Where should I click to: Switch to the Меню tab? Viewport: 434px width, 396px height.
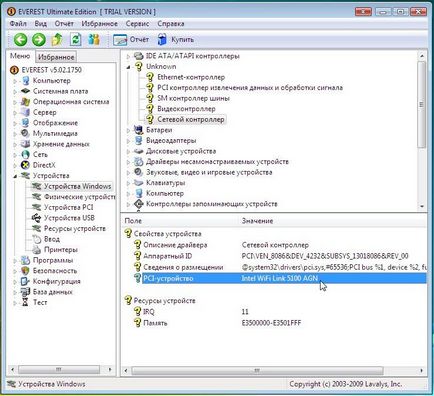coord(20,56)
